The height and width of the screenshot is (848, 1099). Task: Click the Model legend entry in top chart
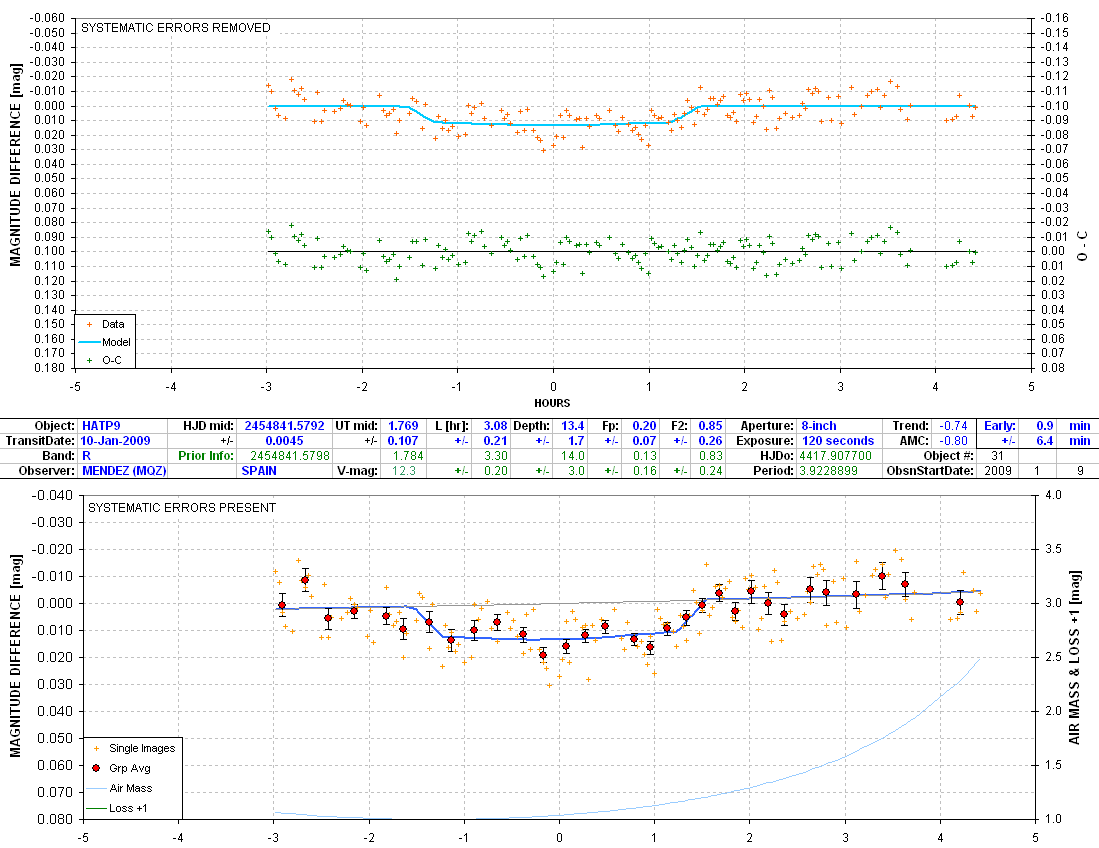tap(105, 343)
